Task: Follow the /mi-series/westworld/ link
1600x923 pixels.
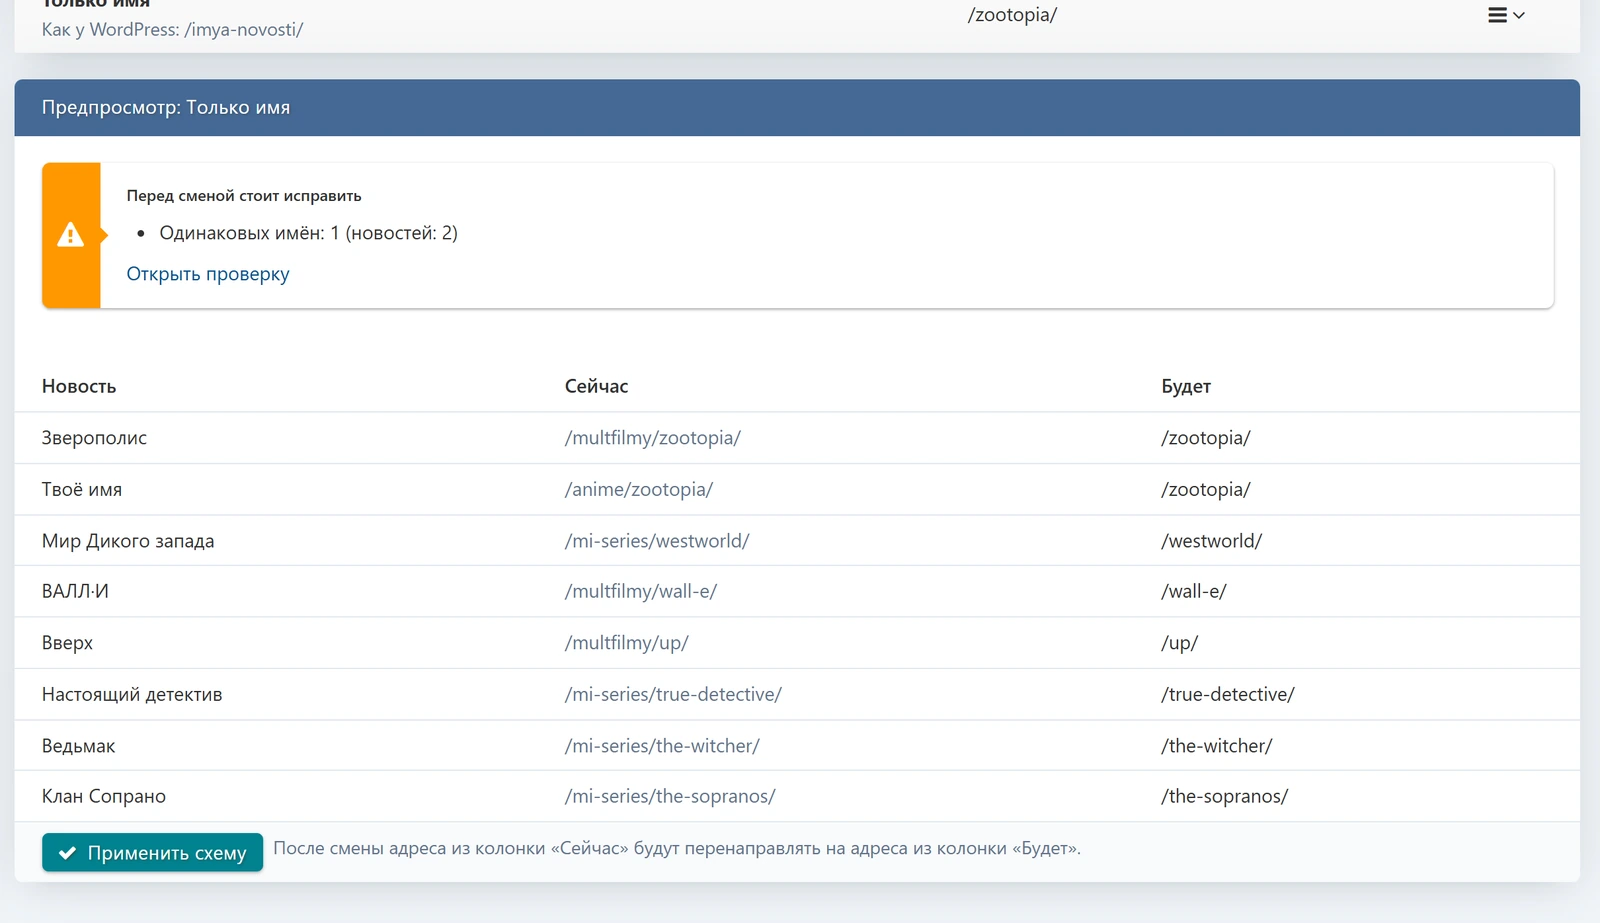Action: [657, 541]
